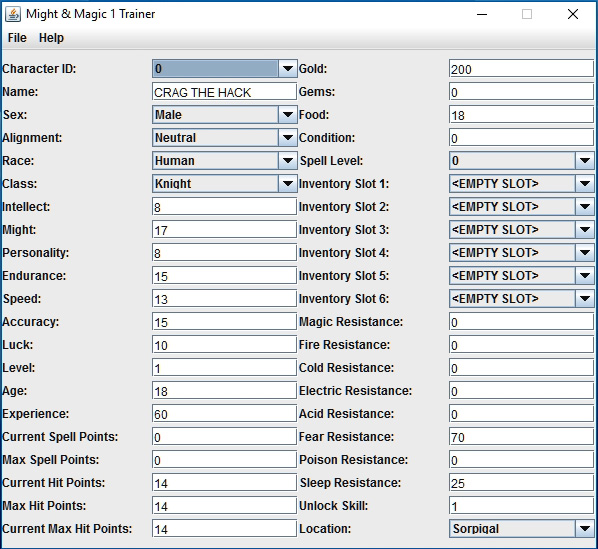Open the Class dropdown showing Knight
The width and height of the screenshot is (598, 549).
[x=225, y=183]
